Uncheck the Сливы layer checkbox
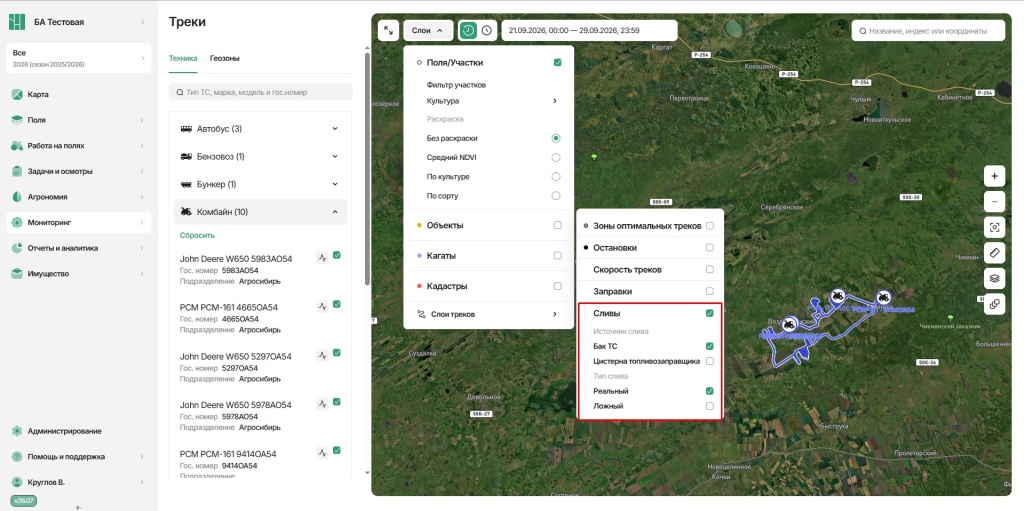 click(x=710, y=314)
